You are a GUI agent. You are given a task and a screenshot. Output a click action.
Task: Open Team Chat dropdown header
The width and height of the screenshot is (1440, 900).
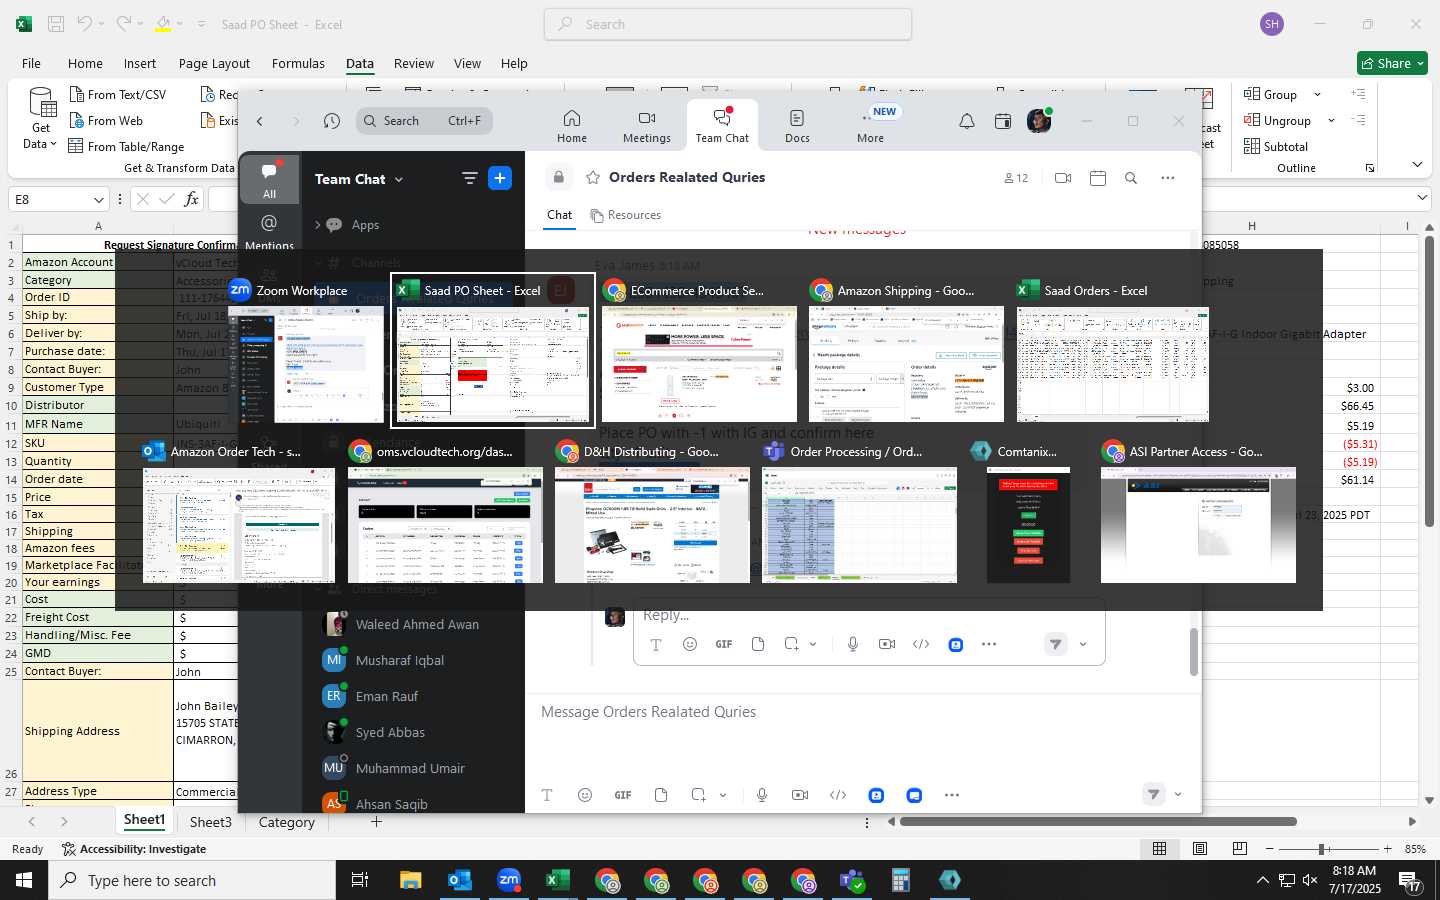coord(359,179)
